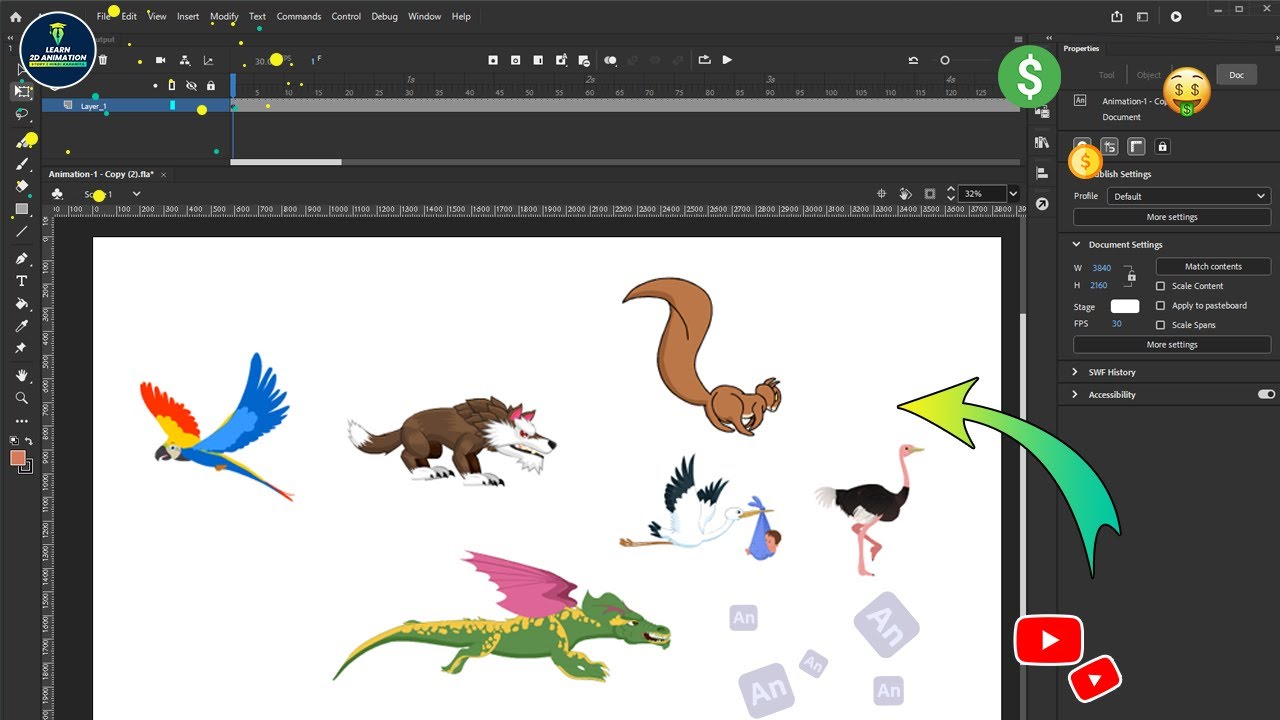This screenshot has width=1280, height=720.
Task: Open the 32% zoom dropdown arrow
Action: click(1013, 194)
